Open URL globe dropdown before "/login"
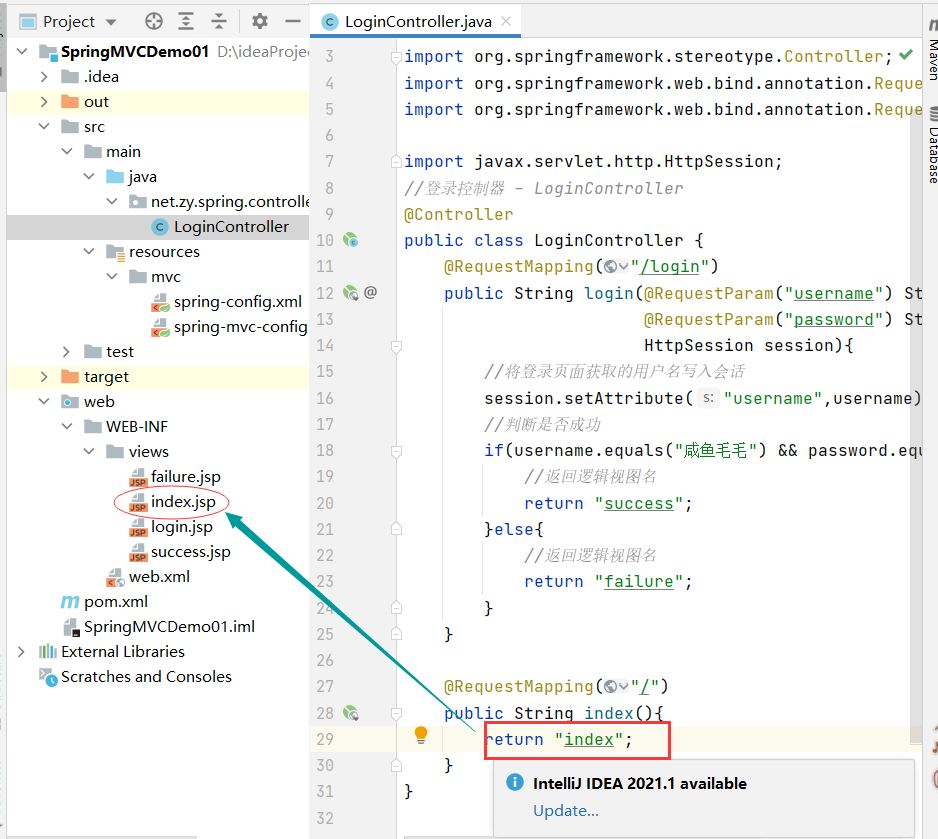Screen dimensions: 938x839 pos(616,267)
